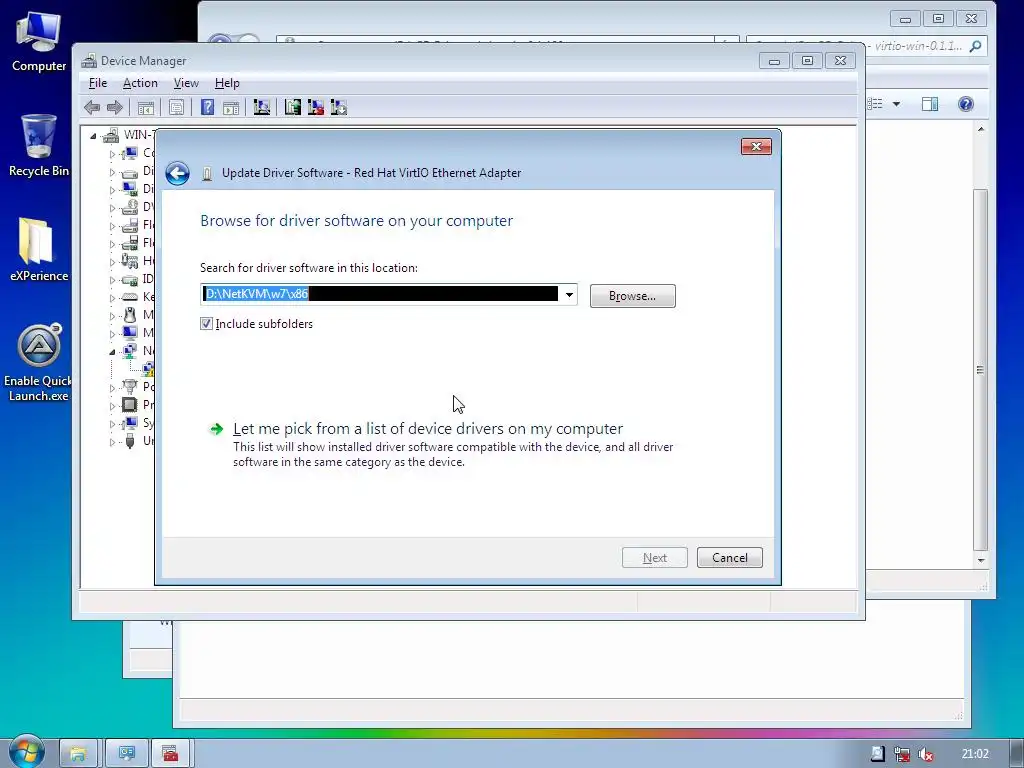Collapse the Network adapters tree node
The height and width of the screenshot is (768, 1024).
112,351
